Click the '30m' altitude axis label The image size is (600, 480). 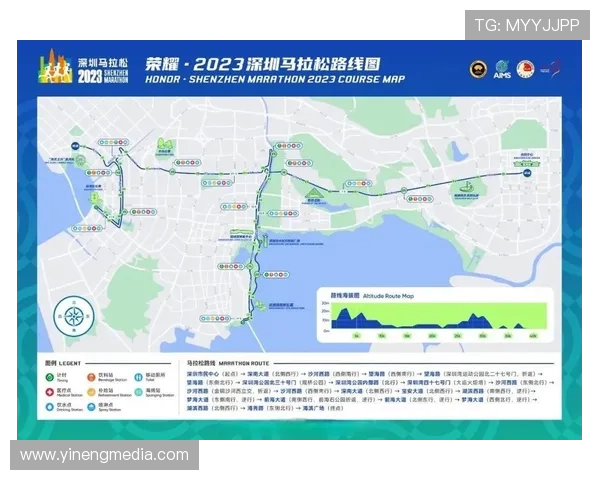pos(325,303)
